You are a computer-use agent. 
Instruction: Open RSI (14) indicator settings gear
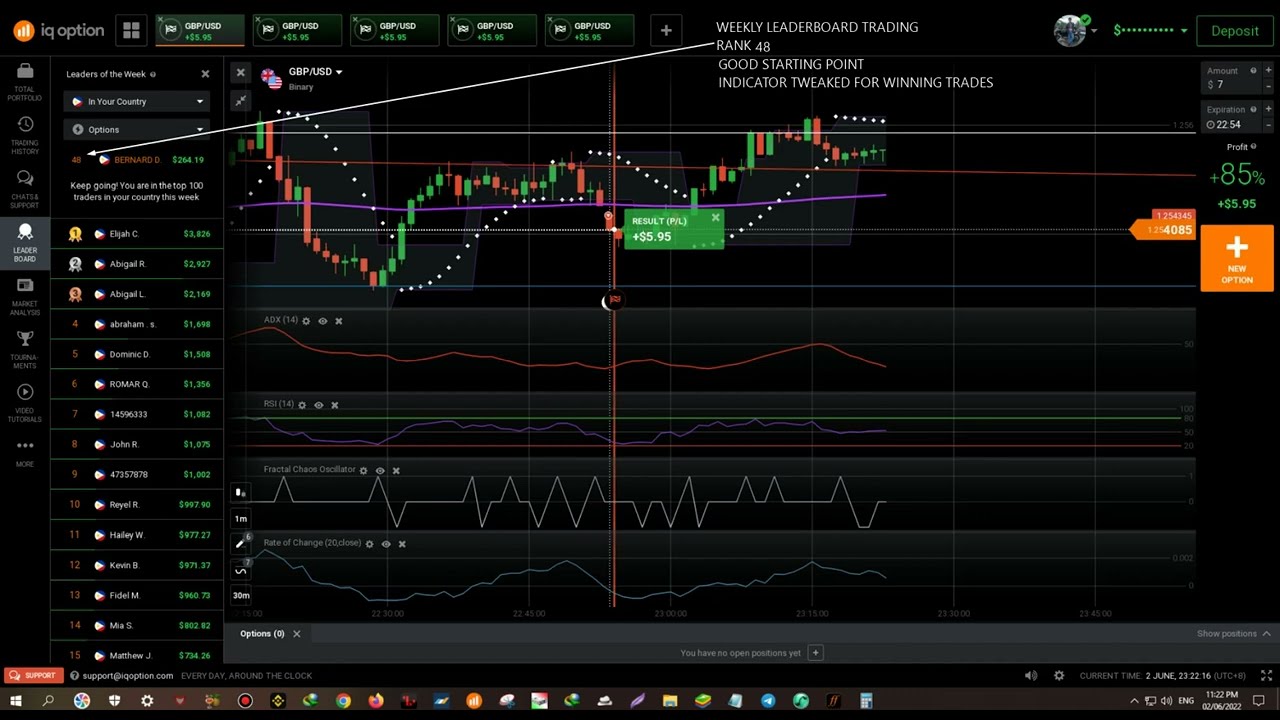(x=302, y=405)
